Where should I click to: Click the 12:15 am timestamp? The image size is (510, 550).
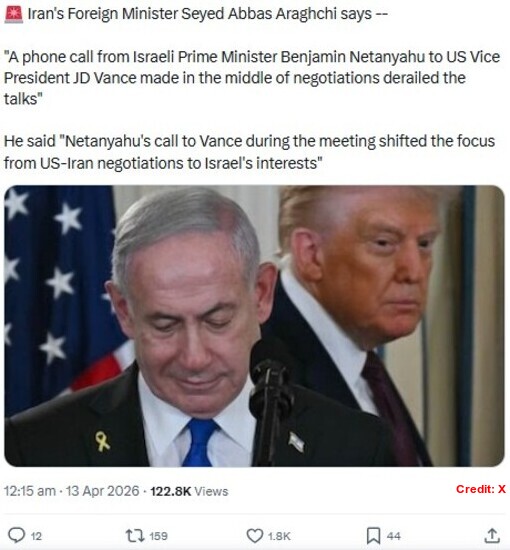30,491
